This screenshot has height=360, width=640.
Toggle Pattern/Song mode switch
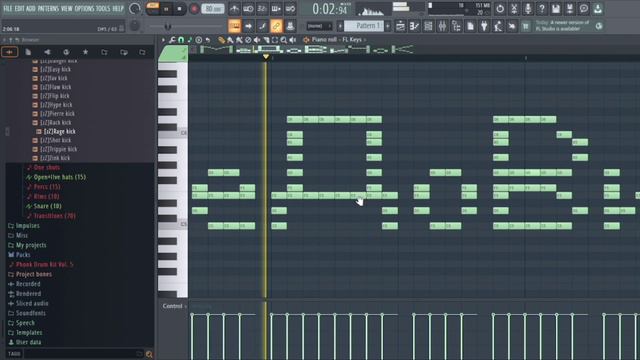[x=153, y=8]
